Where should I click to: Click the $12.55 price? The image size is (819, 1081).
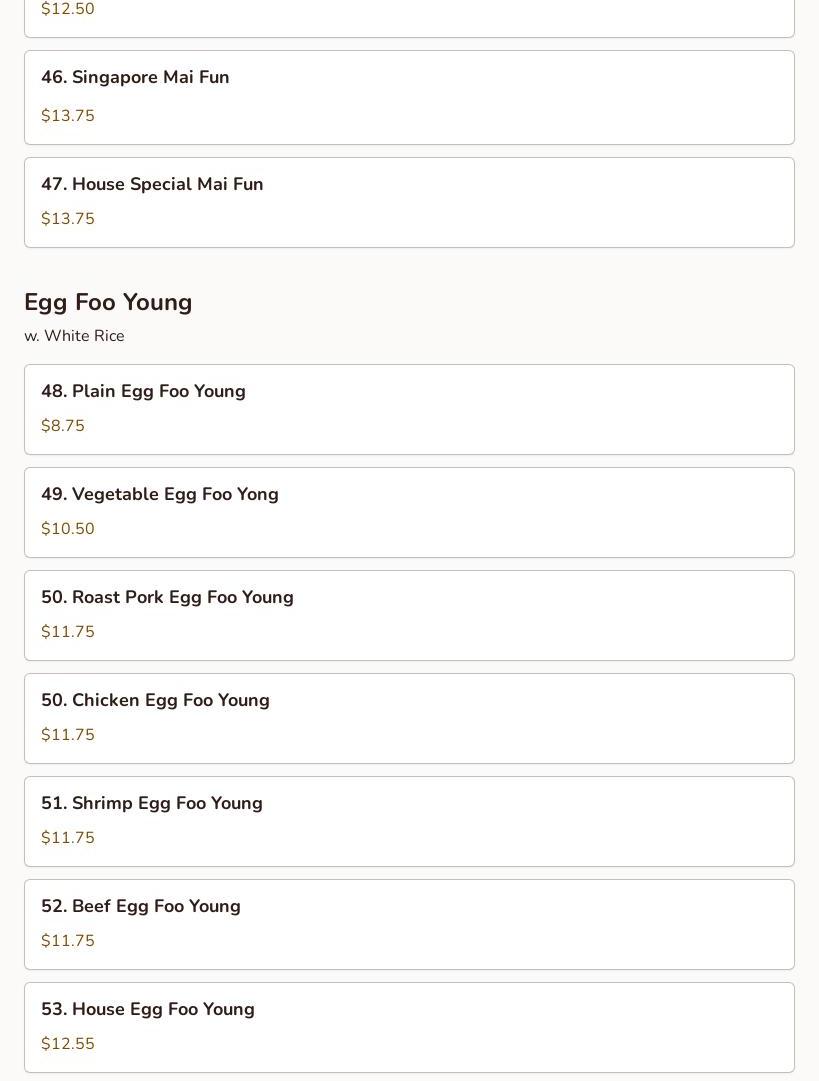pos(68,1044)
